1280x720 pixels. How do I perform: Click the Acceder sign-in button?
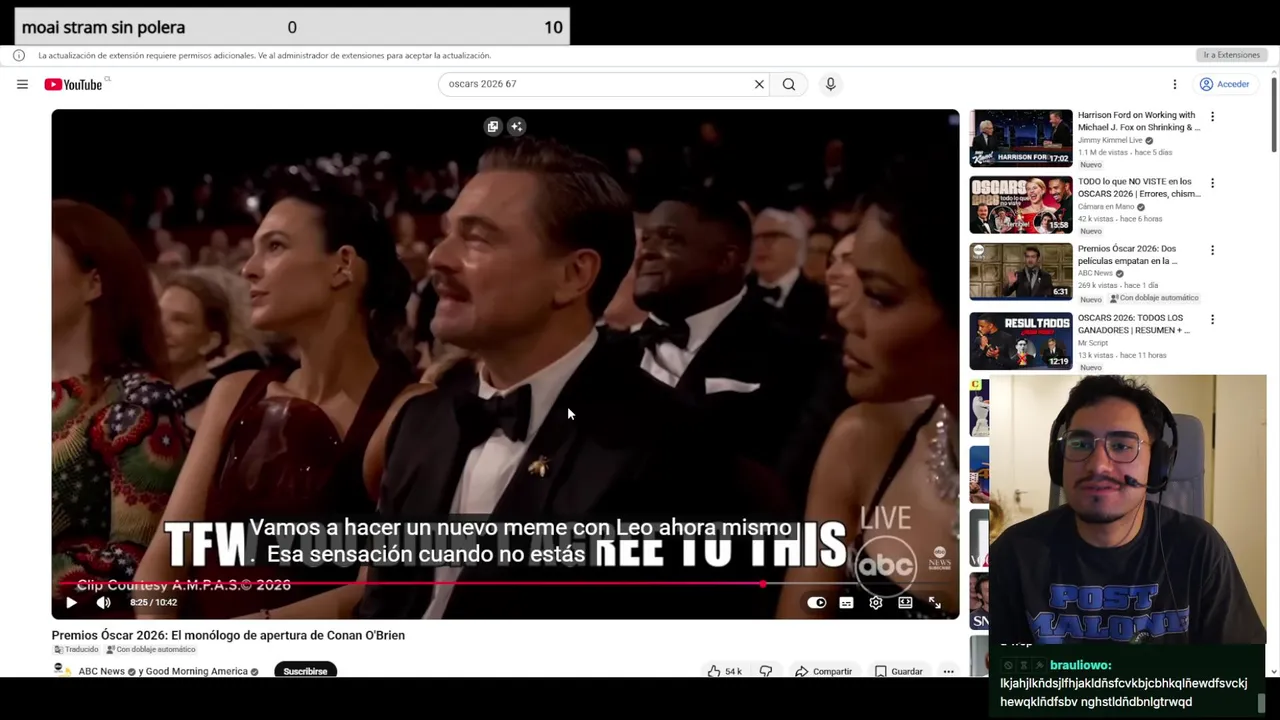click(1225, 84)
